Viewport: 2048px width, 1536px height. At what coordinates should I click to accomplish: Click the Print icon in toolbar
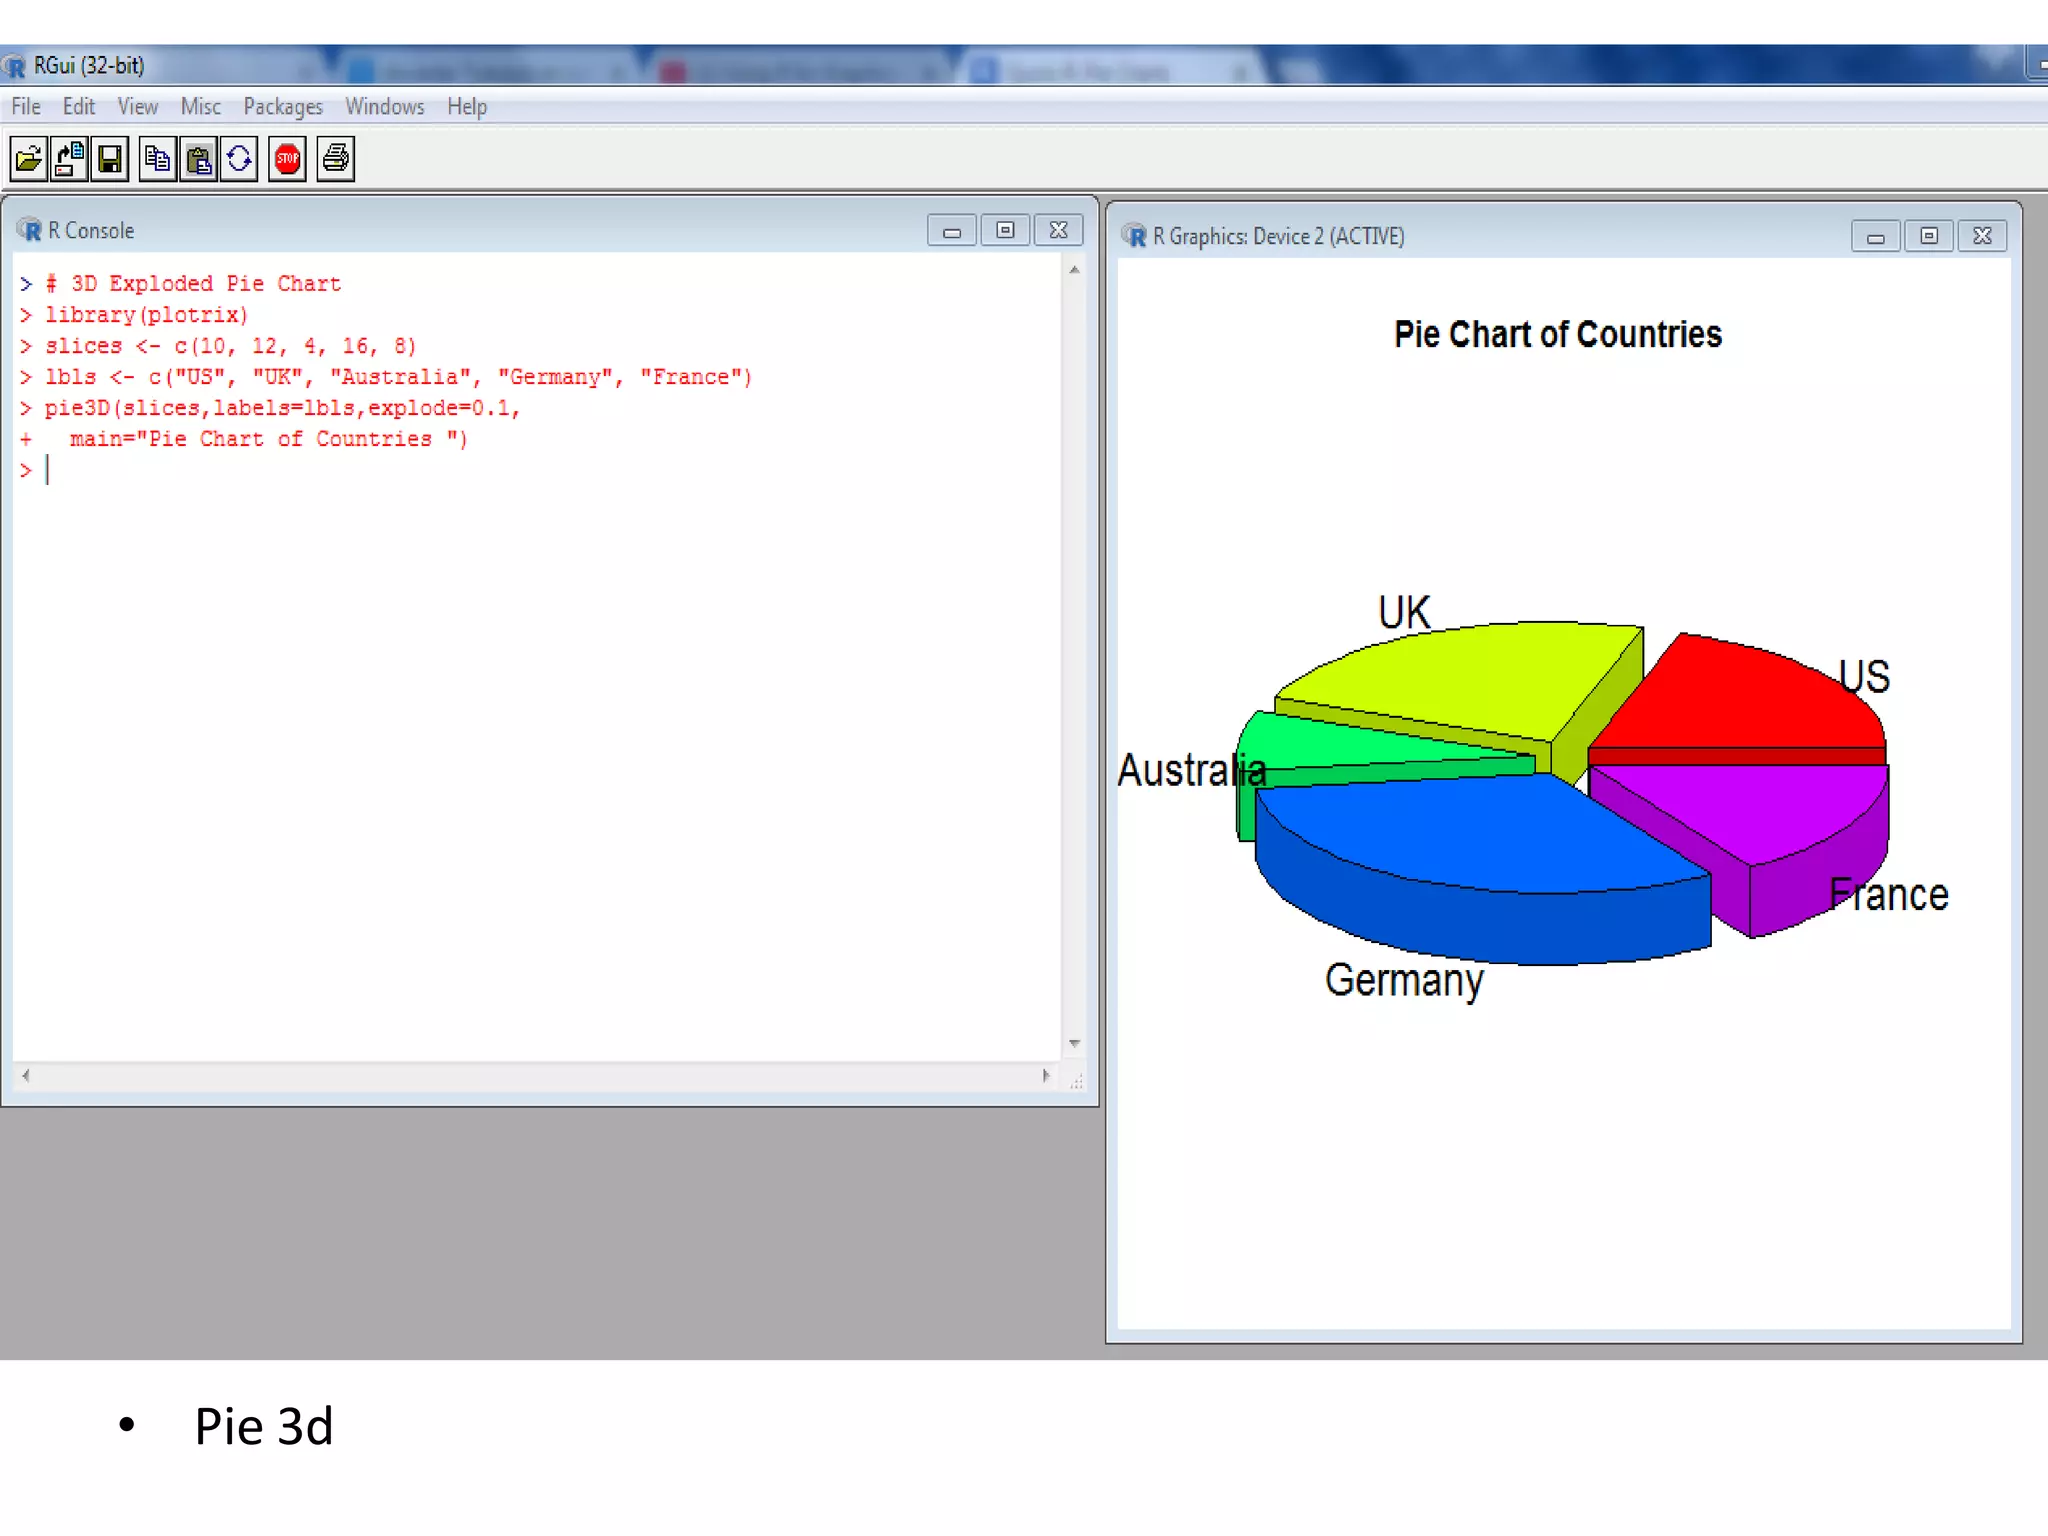click(x=336, y=159)
